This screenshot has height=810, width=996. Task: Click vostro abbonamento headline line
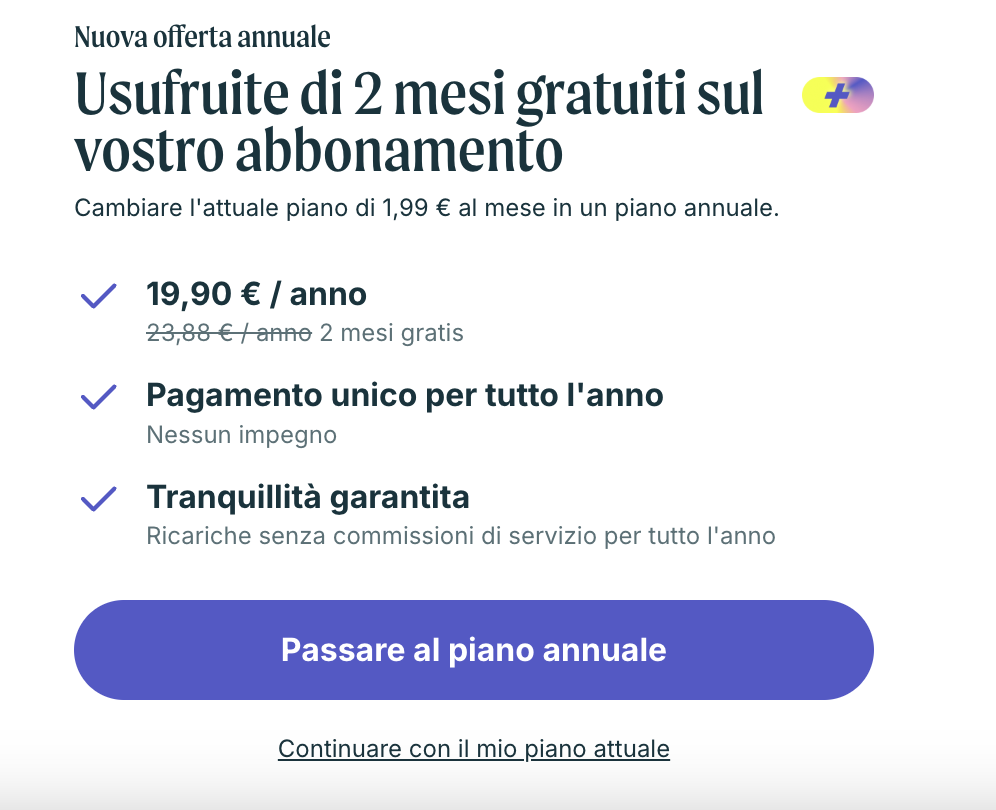tap(318, 151)
